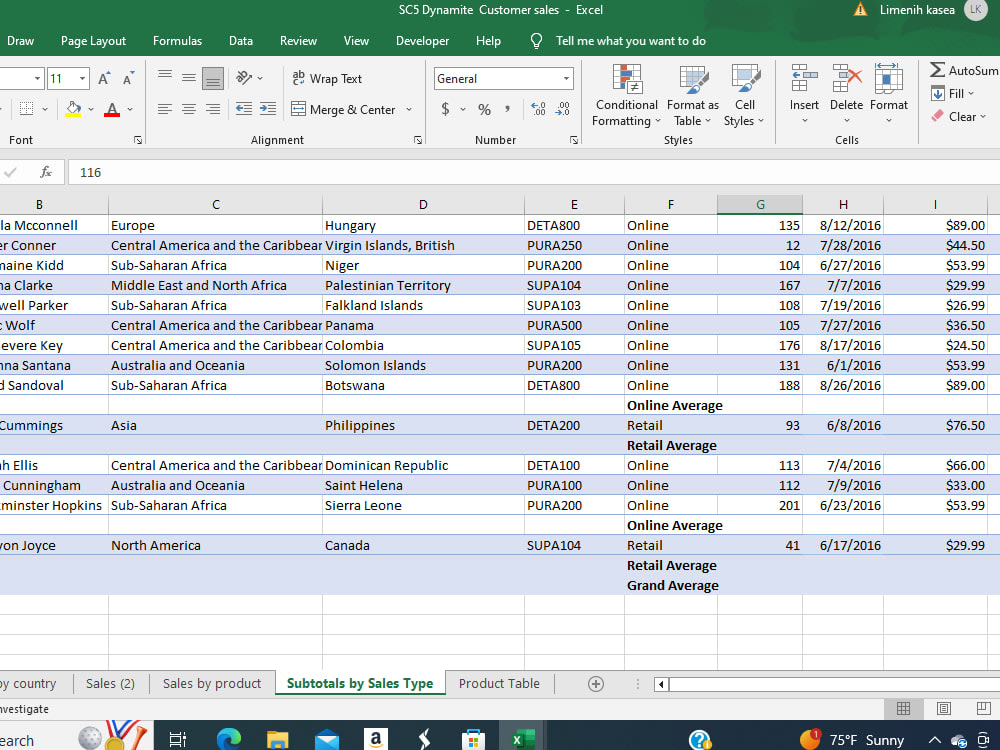Add a new worksheet
This screenshot has width=1000, height=750.
pyautogui.click(x=596, y=683)
